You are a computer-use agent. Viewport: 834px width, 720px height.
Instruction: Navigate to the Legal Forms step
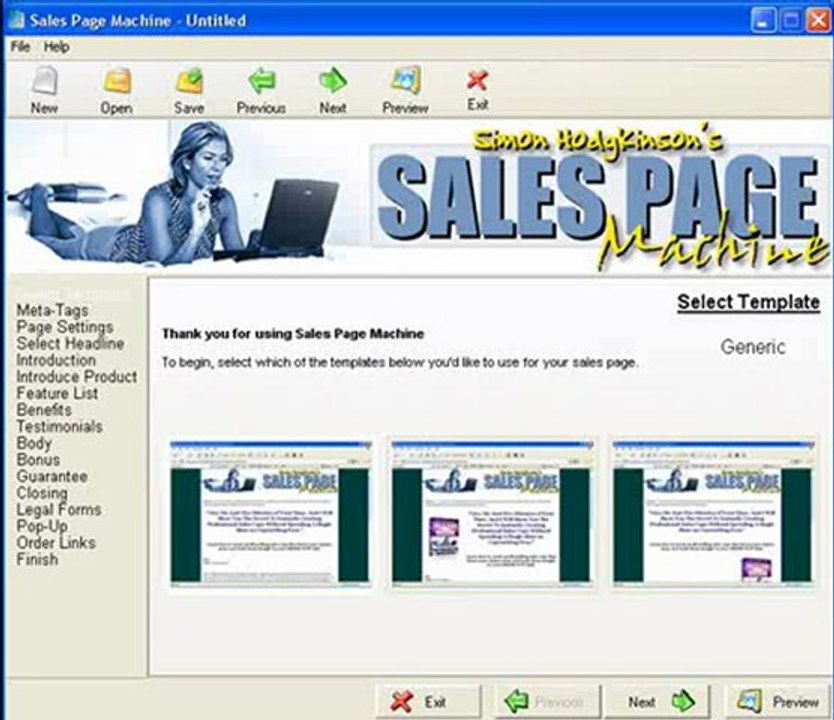pos(59,509)
